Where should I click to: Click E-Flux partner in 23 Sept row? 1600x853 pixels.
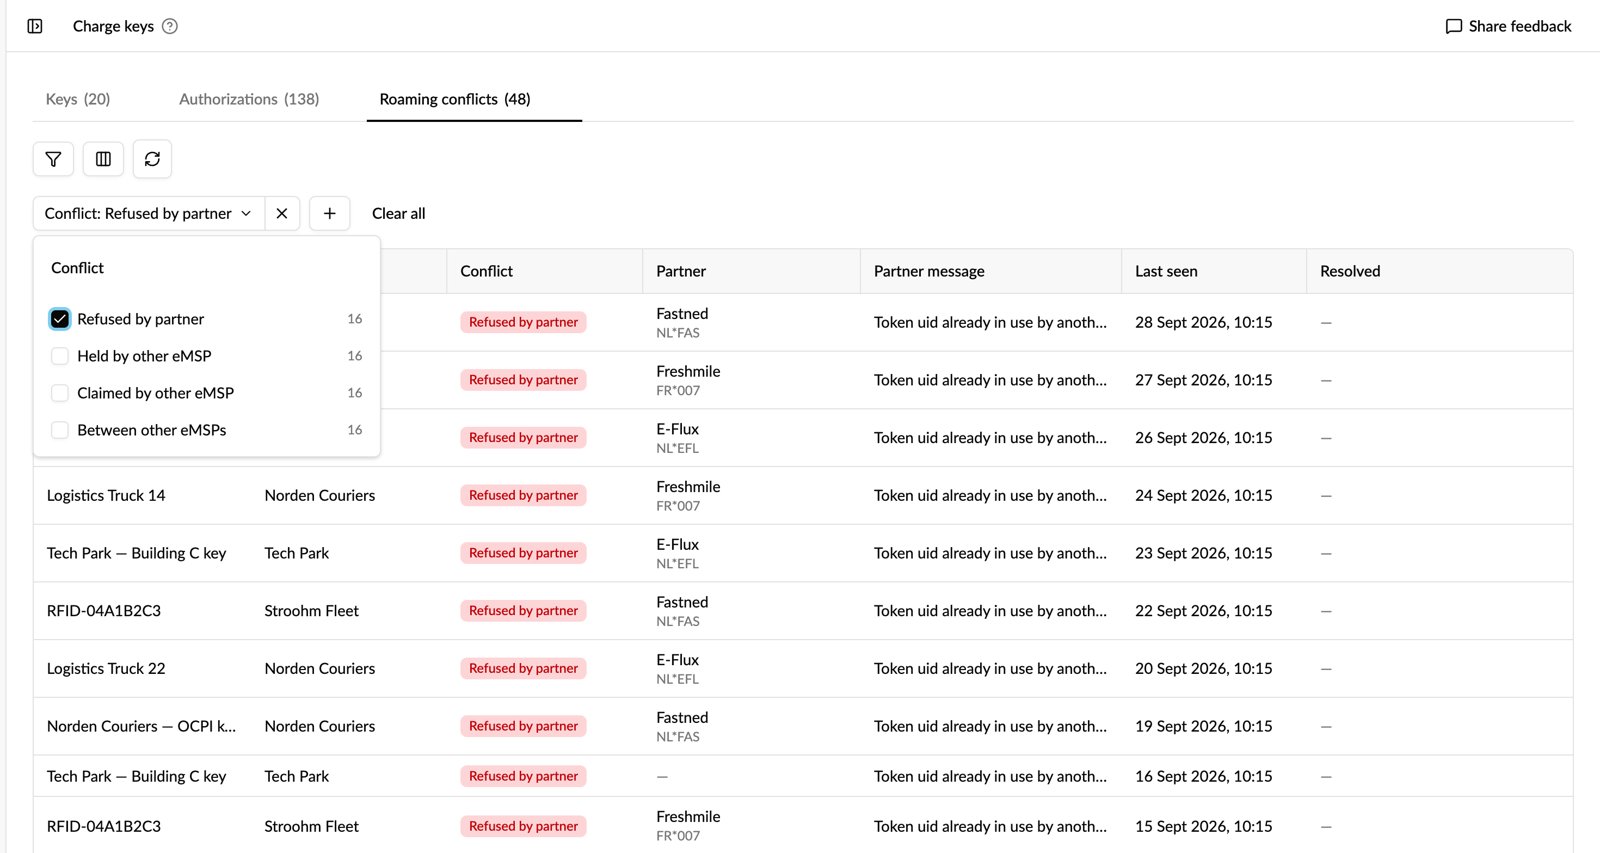pos(678,545)
